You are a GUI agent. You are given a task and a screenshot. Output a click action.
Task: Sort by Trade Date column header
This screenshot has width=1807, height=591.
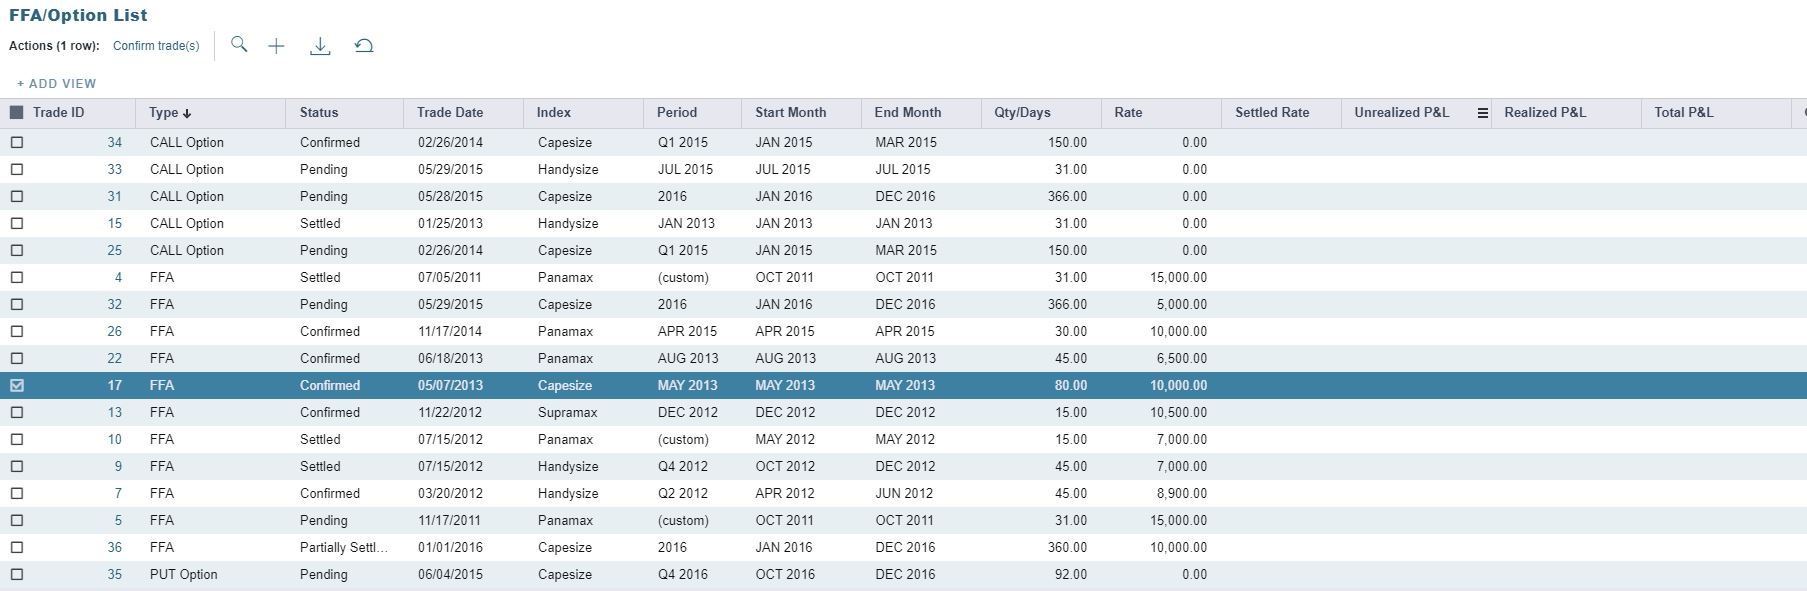click(450, 113)
